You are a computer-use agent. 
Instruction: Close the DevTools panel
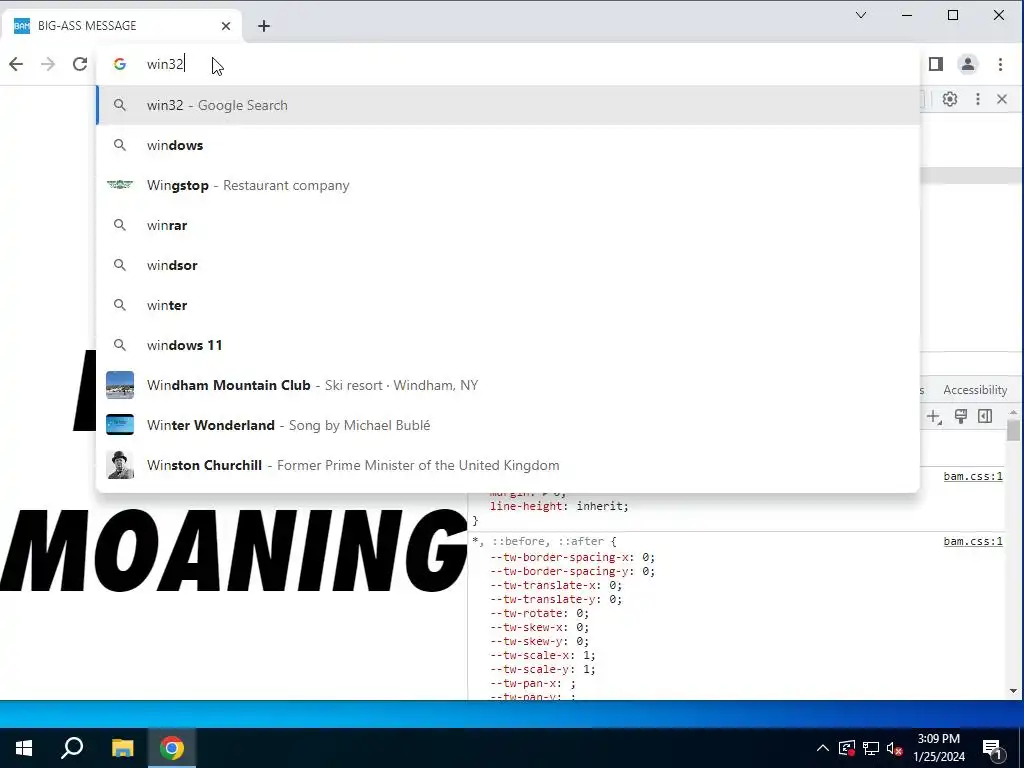1002,99
